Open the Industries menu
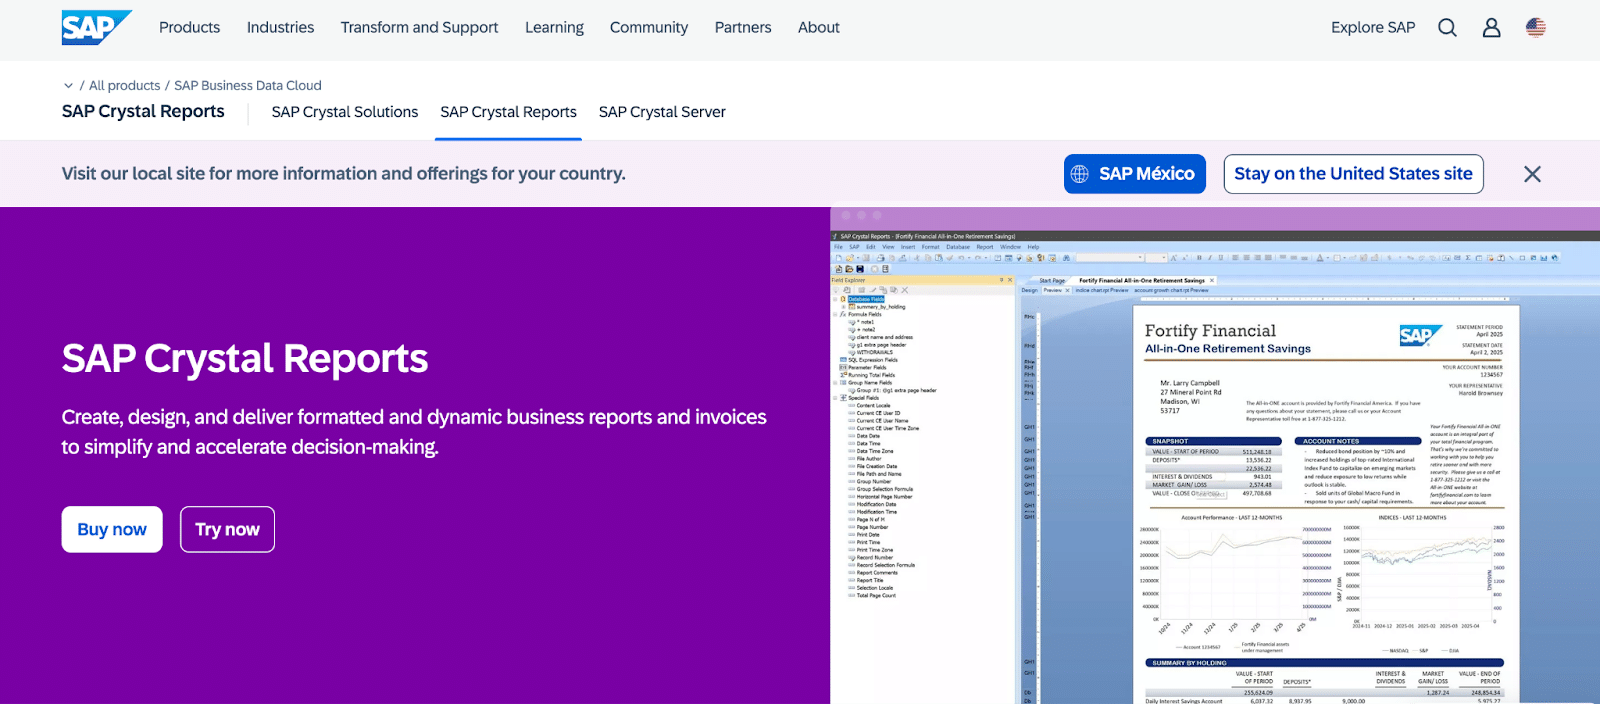1600x704 pixels. tap(280, 28)
